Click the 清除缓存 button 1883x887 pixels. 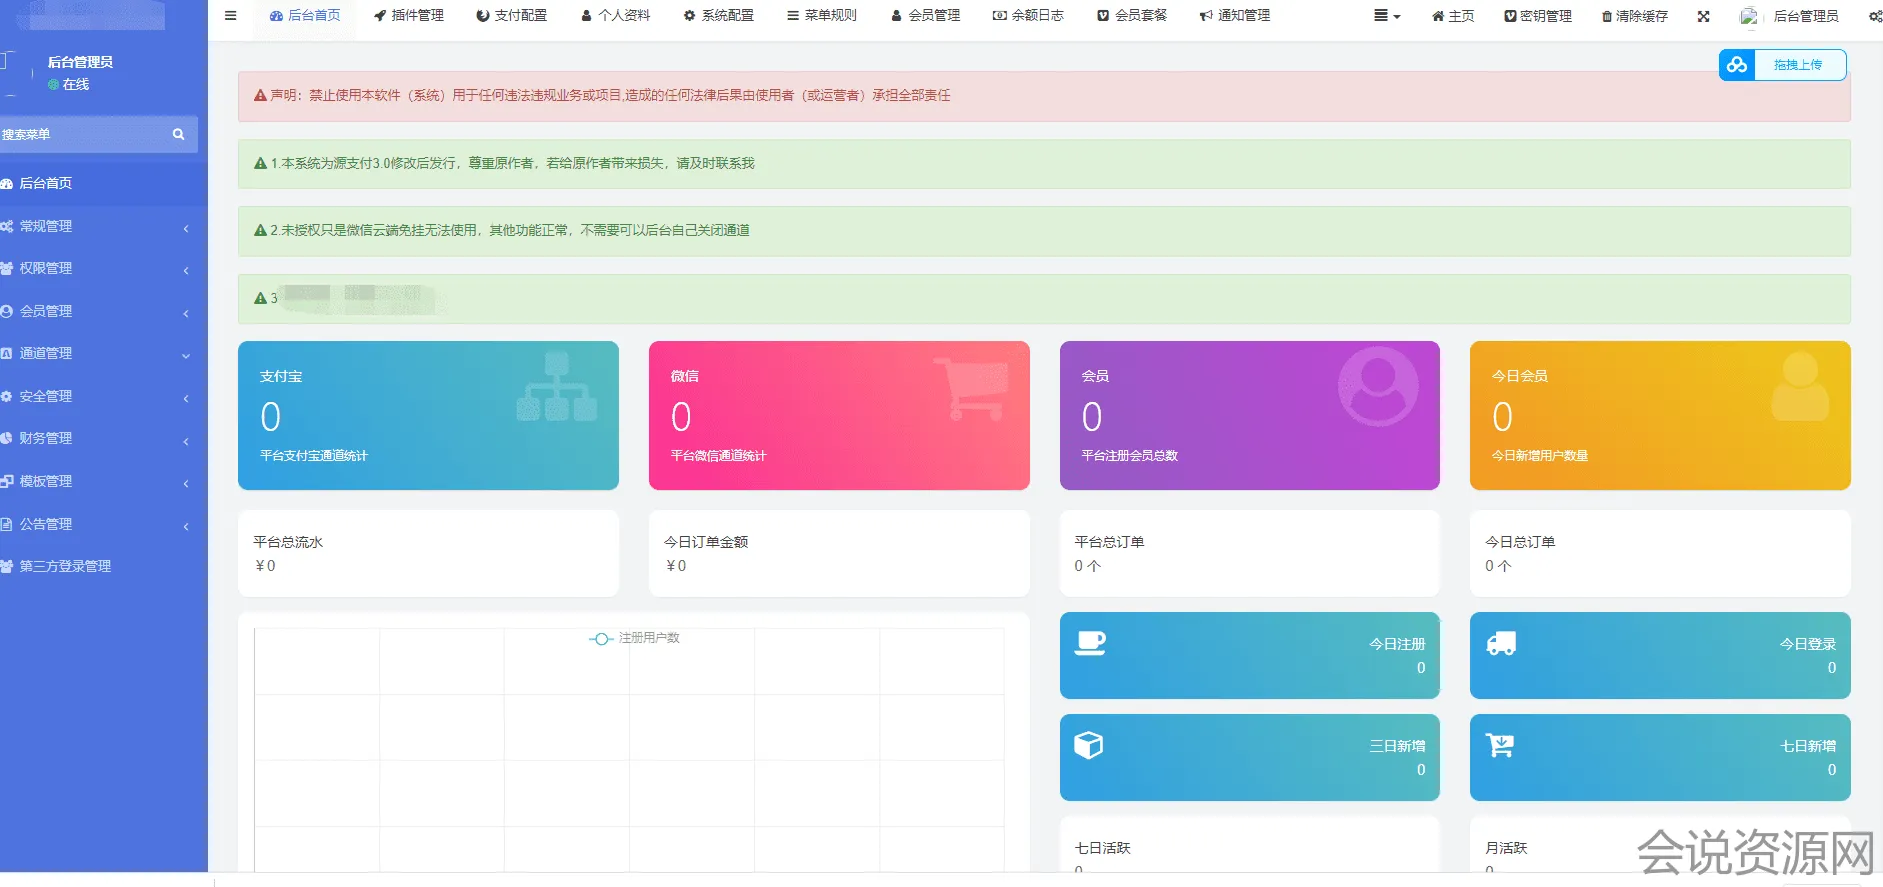[x=1634, y=16]
